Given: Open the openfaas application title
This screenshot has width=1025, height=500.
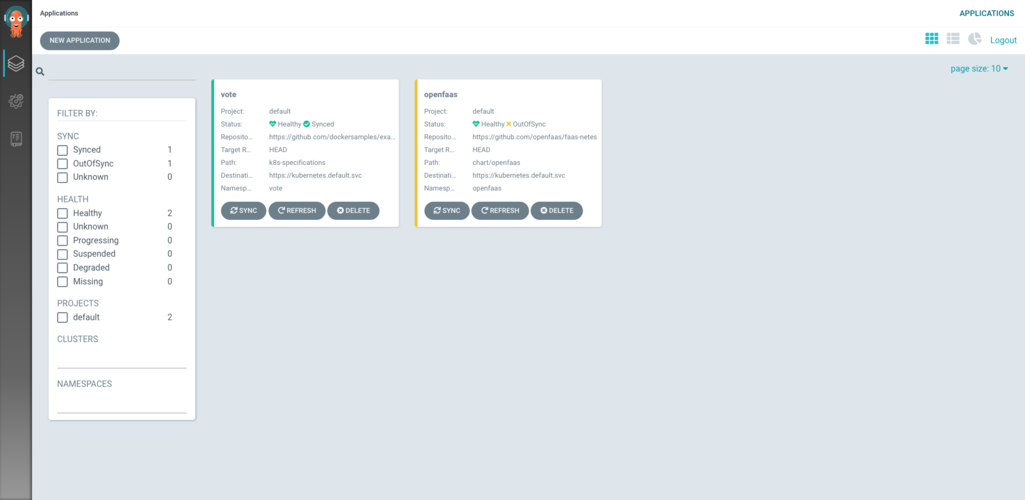Looking at the screenshot, I should click(x=441, y=94).
